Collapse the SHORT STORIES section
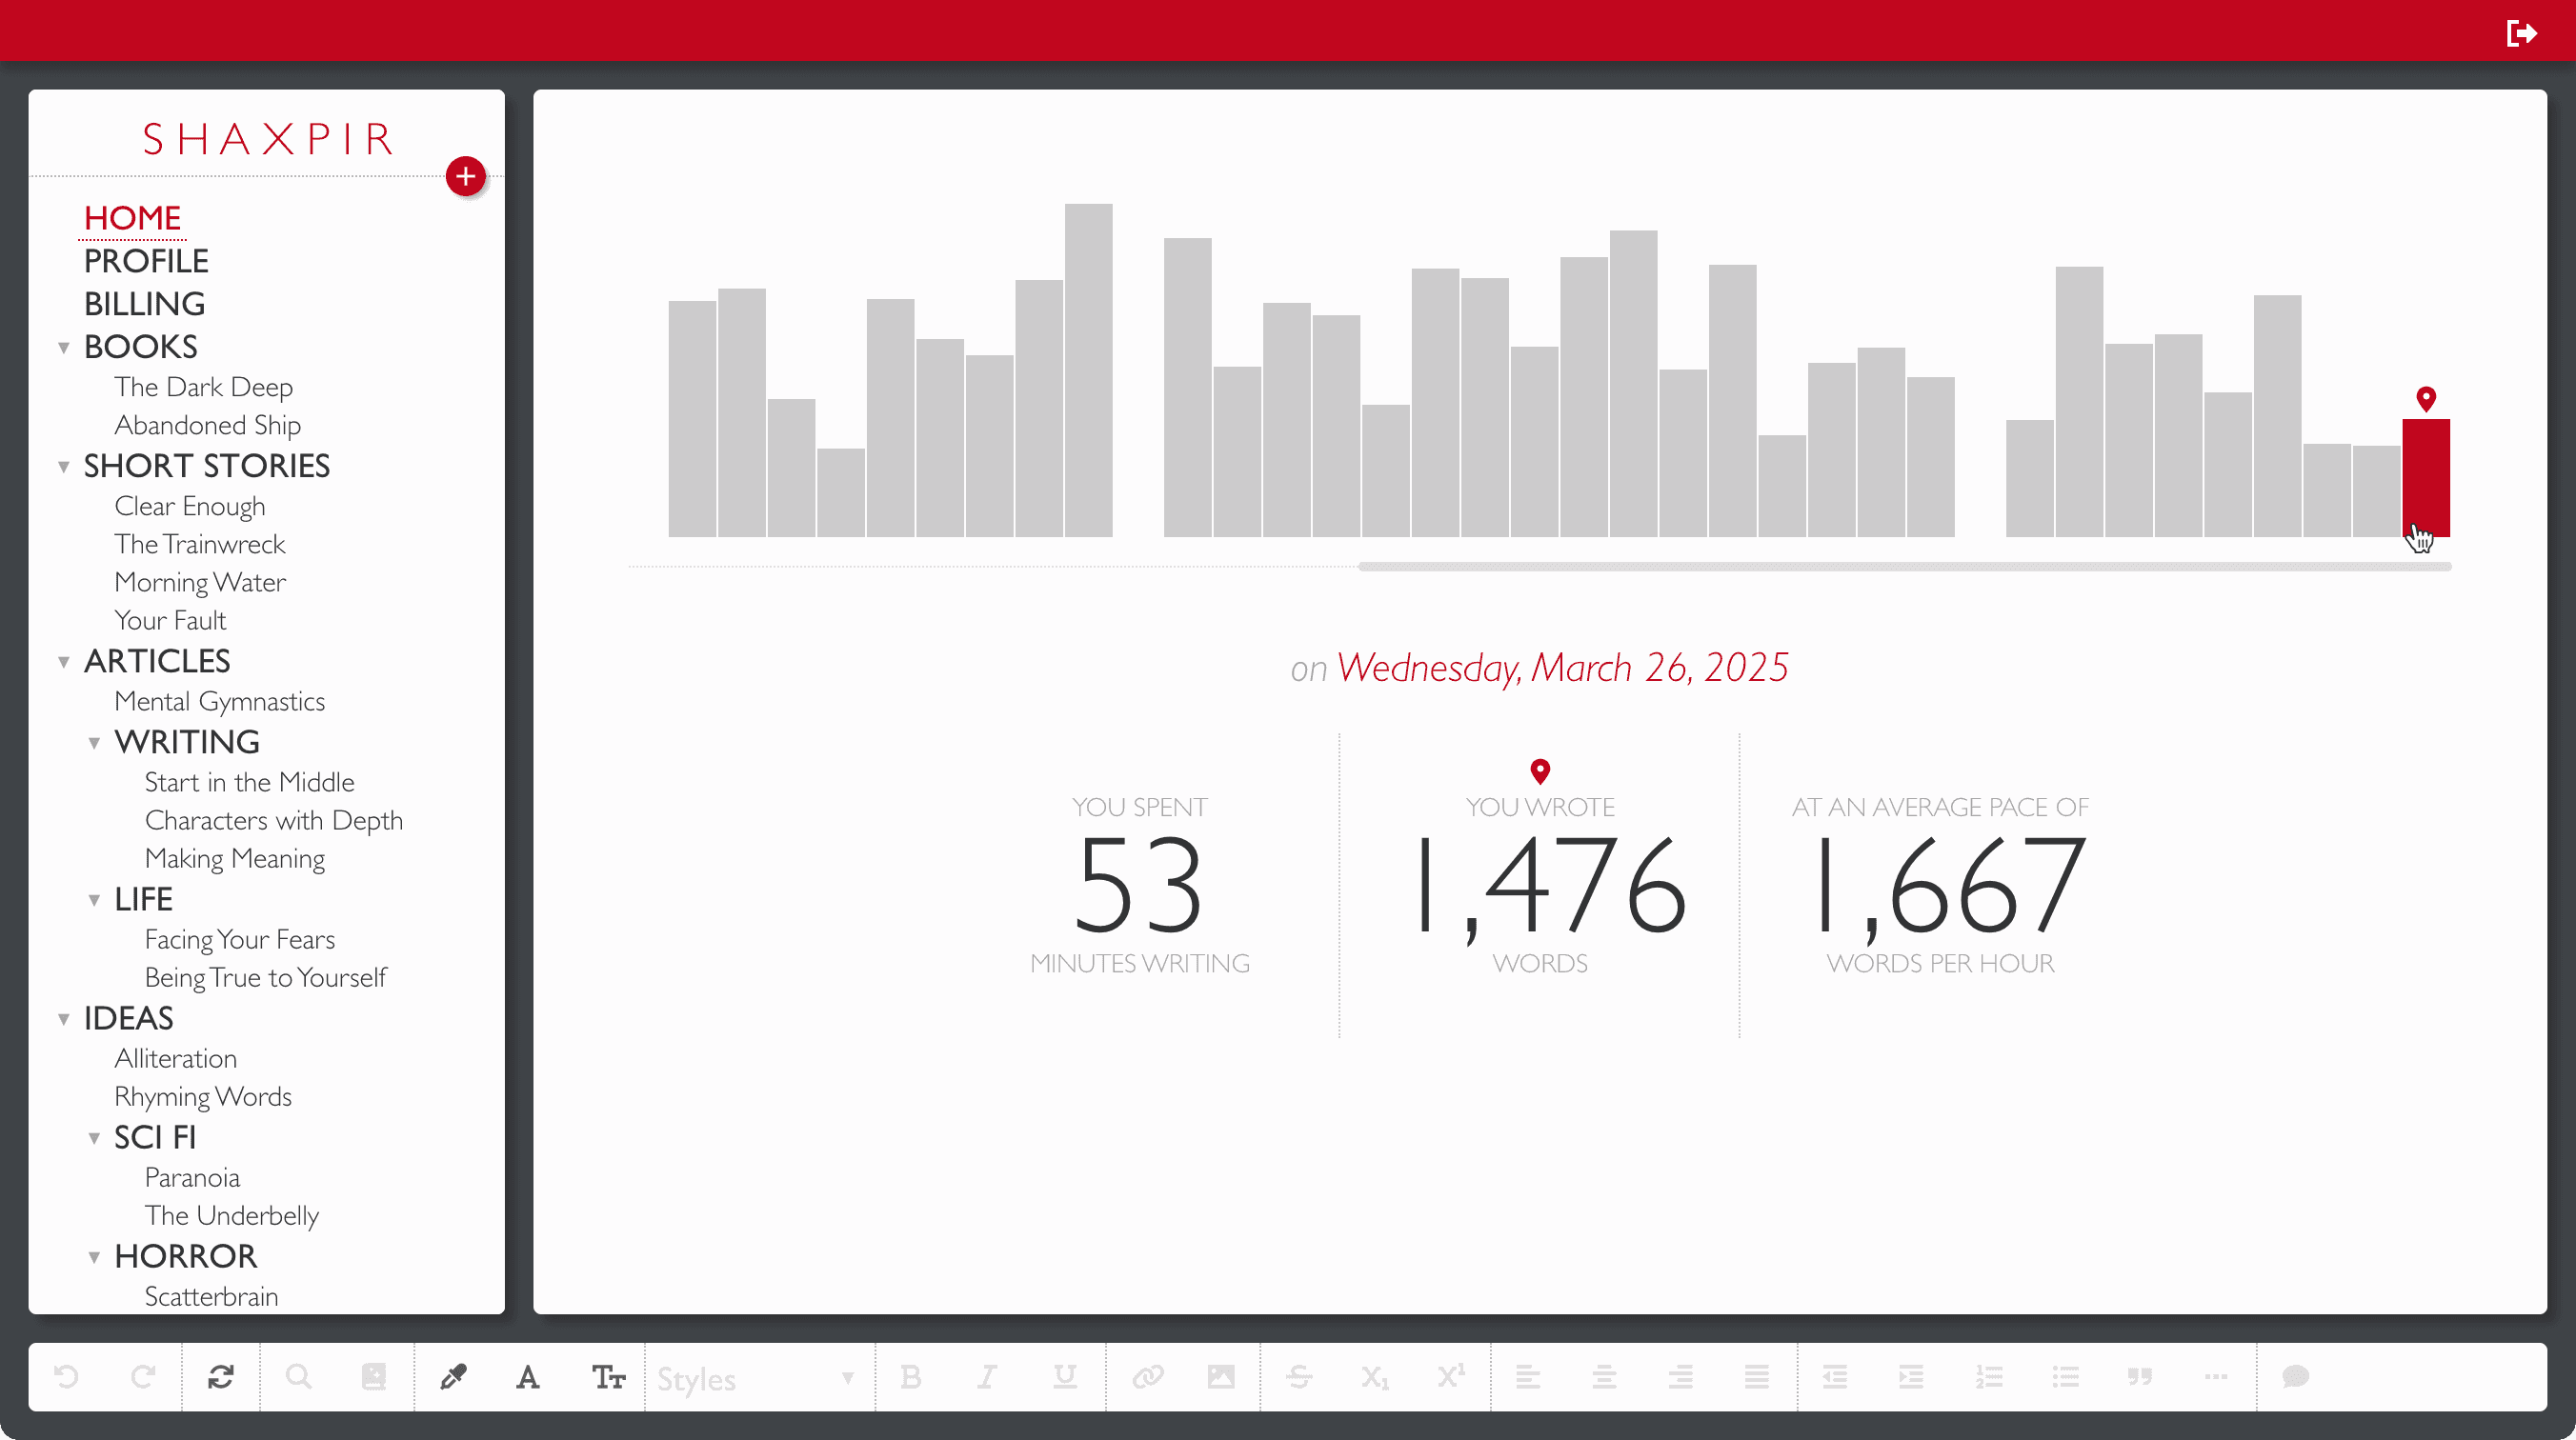This screenshot has height=1440, width=2576. click(65, 466)
